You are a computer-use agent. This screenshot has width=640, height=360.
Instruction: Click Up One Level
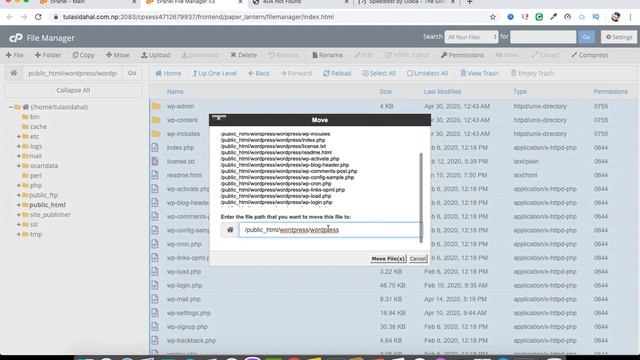pyautogui.click(x=215, y=73)
